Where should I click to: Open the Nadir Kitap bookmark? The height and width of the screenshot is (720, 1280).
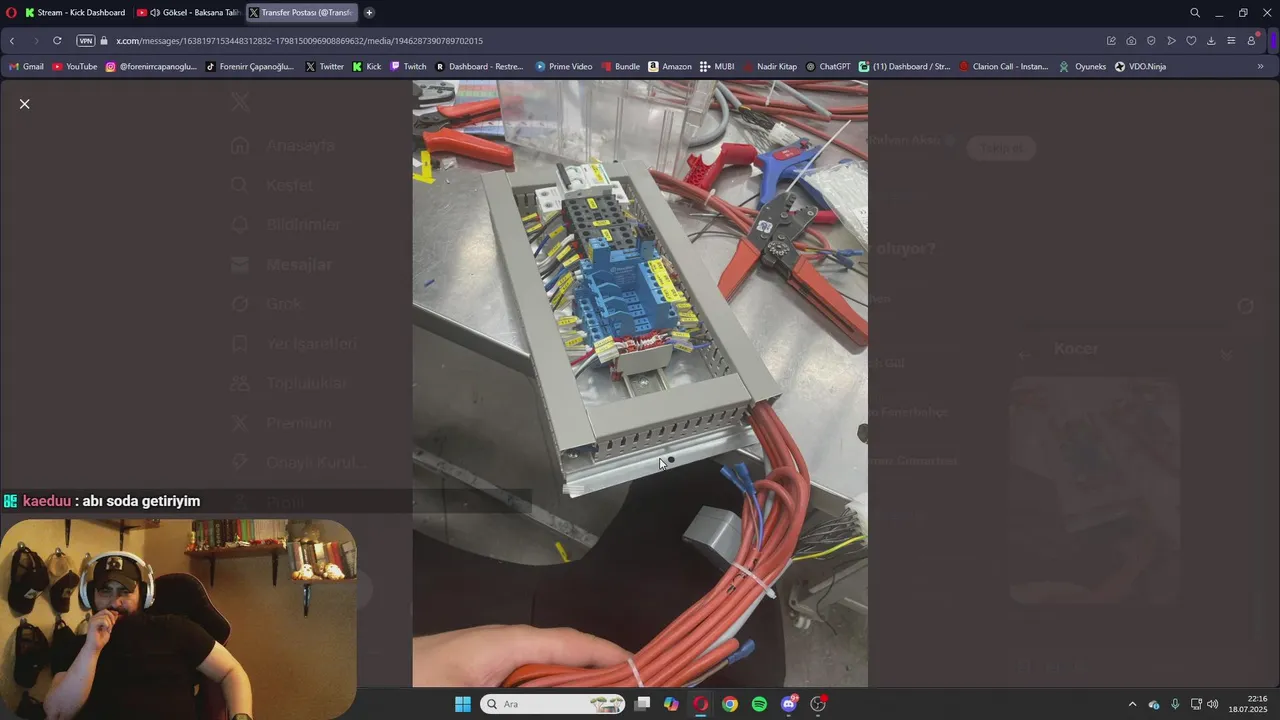[x=769, y=67]
